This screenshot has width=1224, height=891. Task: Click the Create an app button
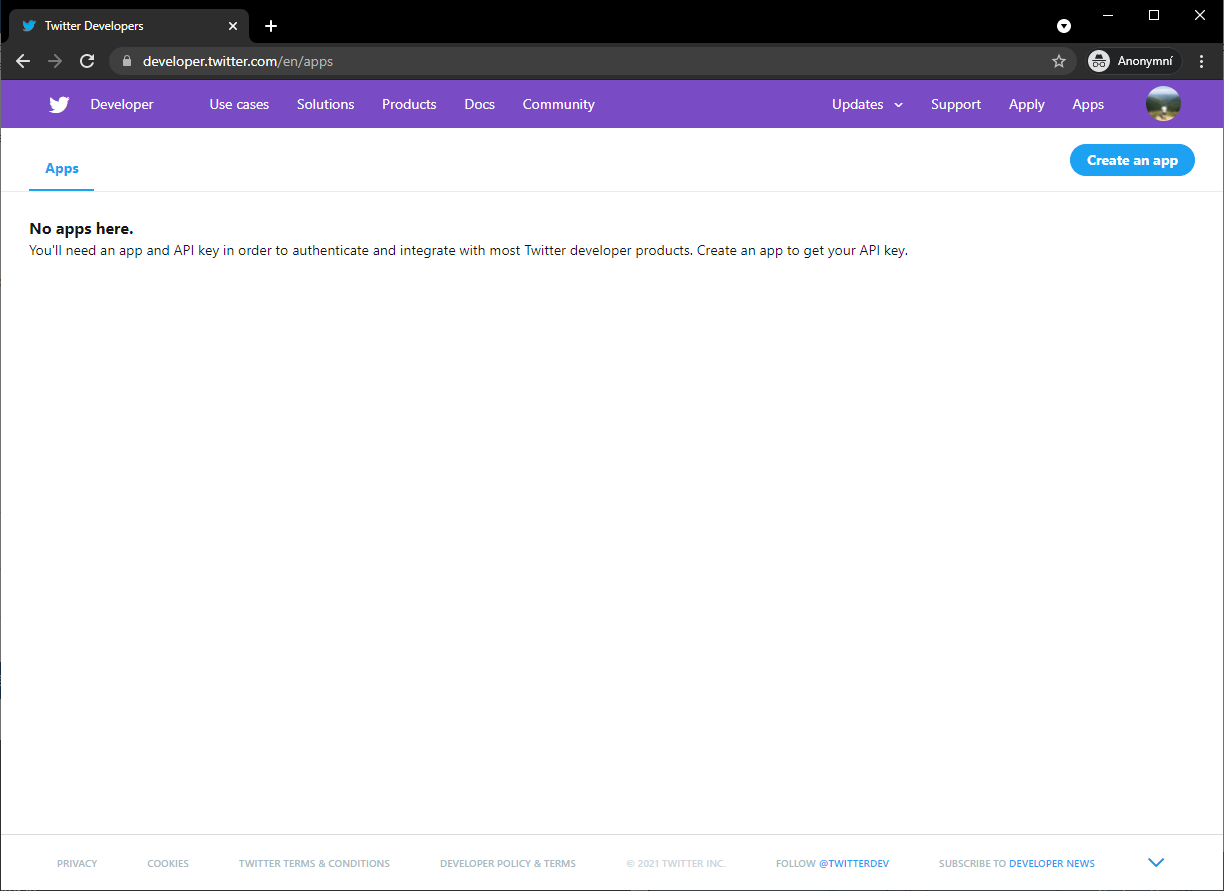(x=1132, y=160)
